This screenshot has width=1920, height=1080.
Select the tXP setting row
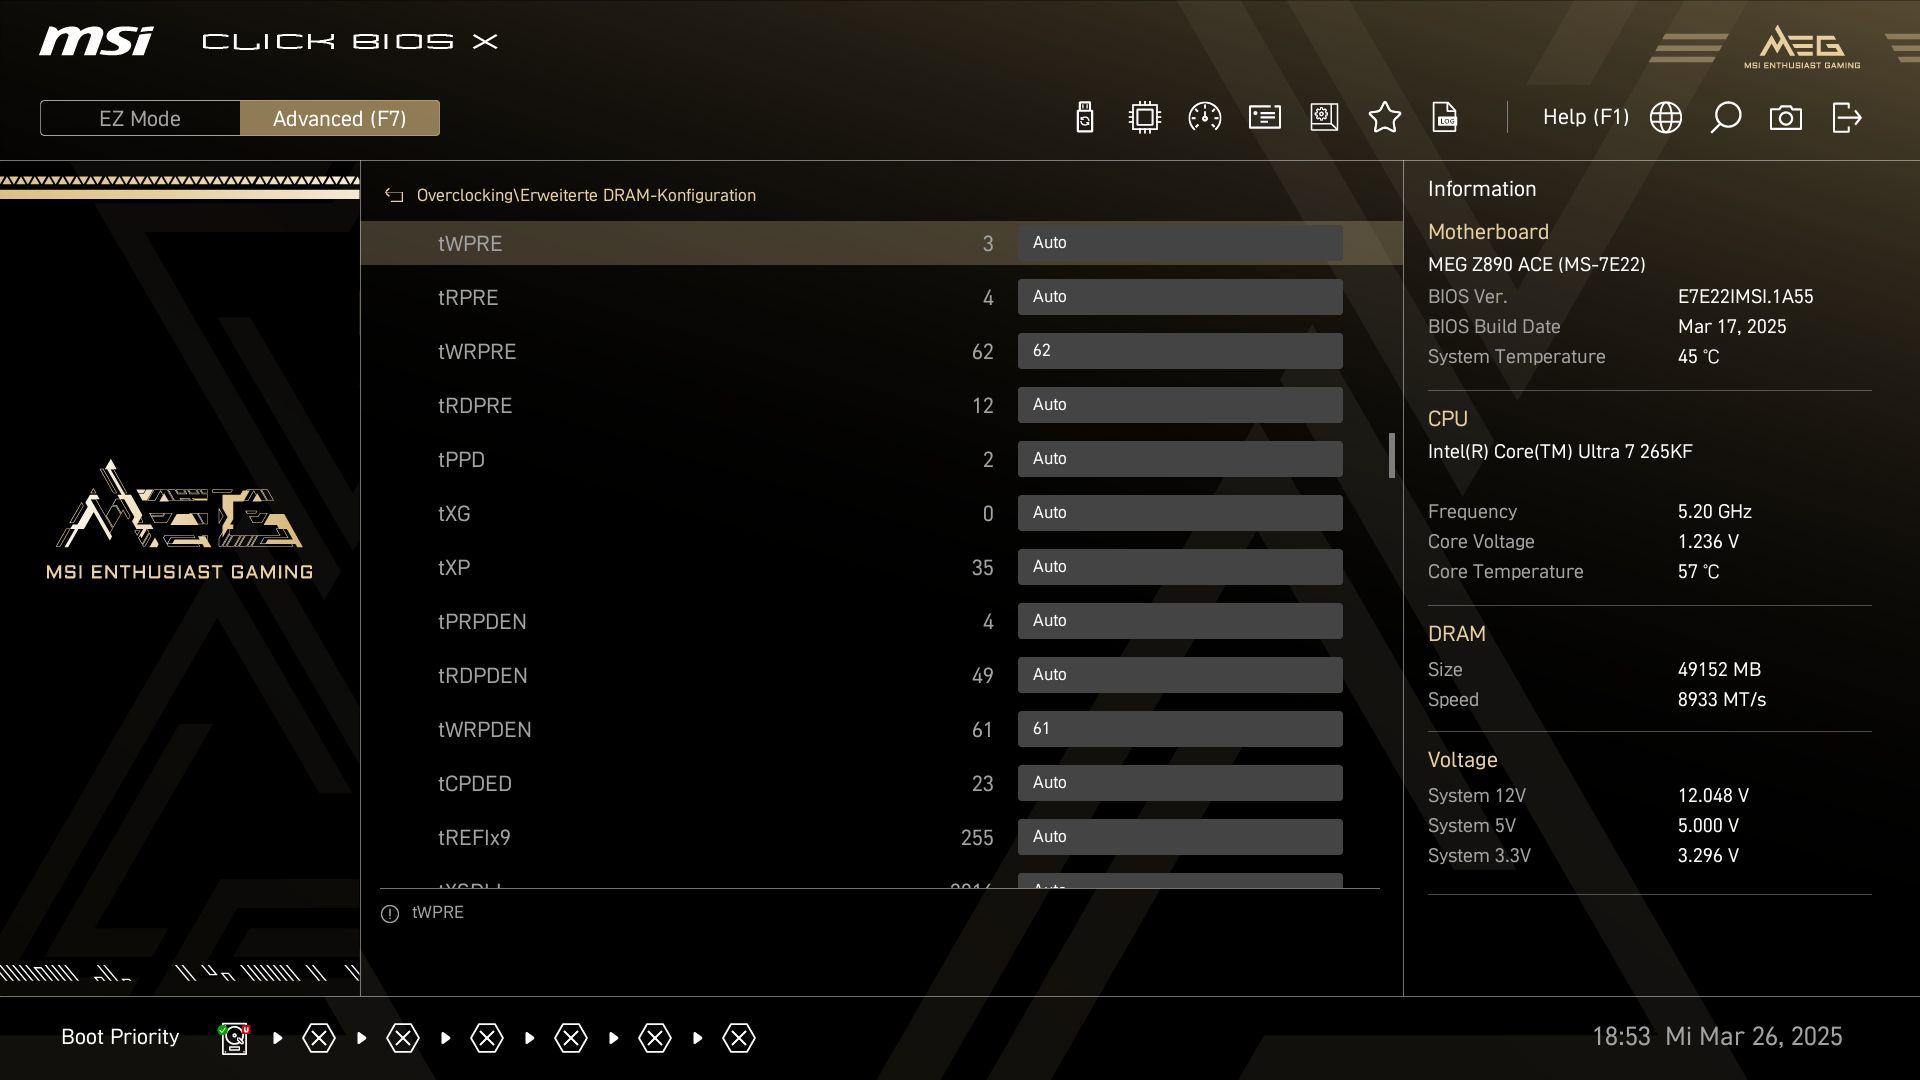pos(700,568)
